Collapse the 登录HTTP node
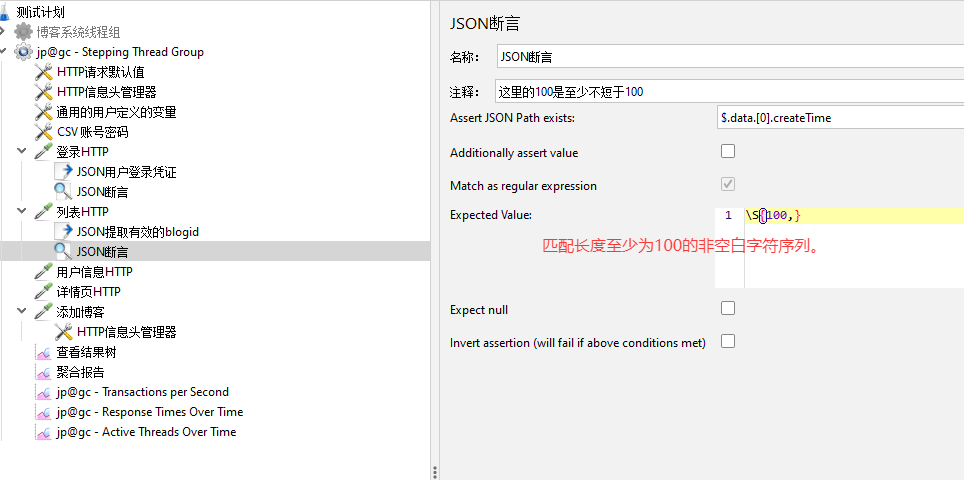The height and width of the screenshot is (480, 964). coord(22,151)
